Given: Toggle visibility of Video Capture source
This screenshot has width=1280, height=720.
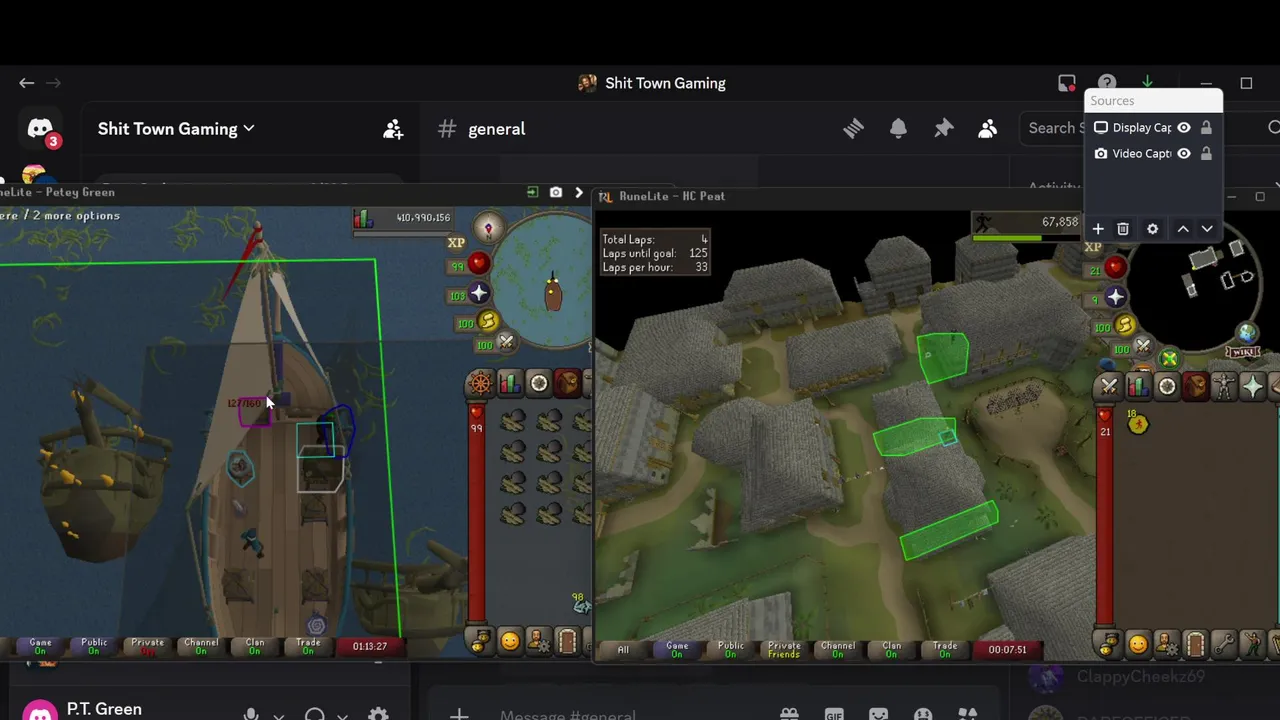Looking at the screenshot, I should [1184, 153].
